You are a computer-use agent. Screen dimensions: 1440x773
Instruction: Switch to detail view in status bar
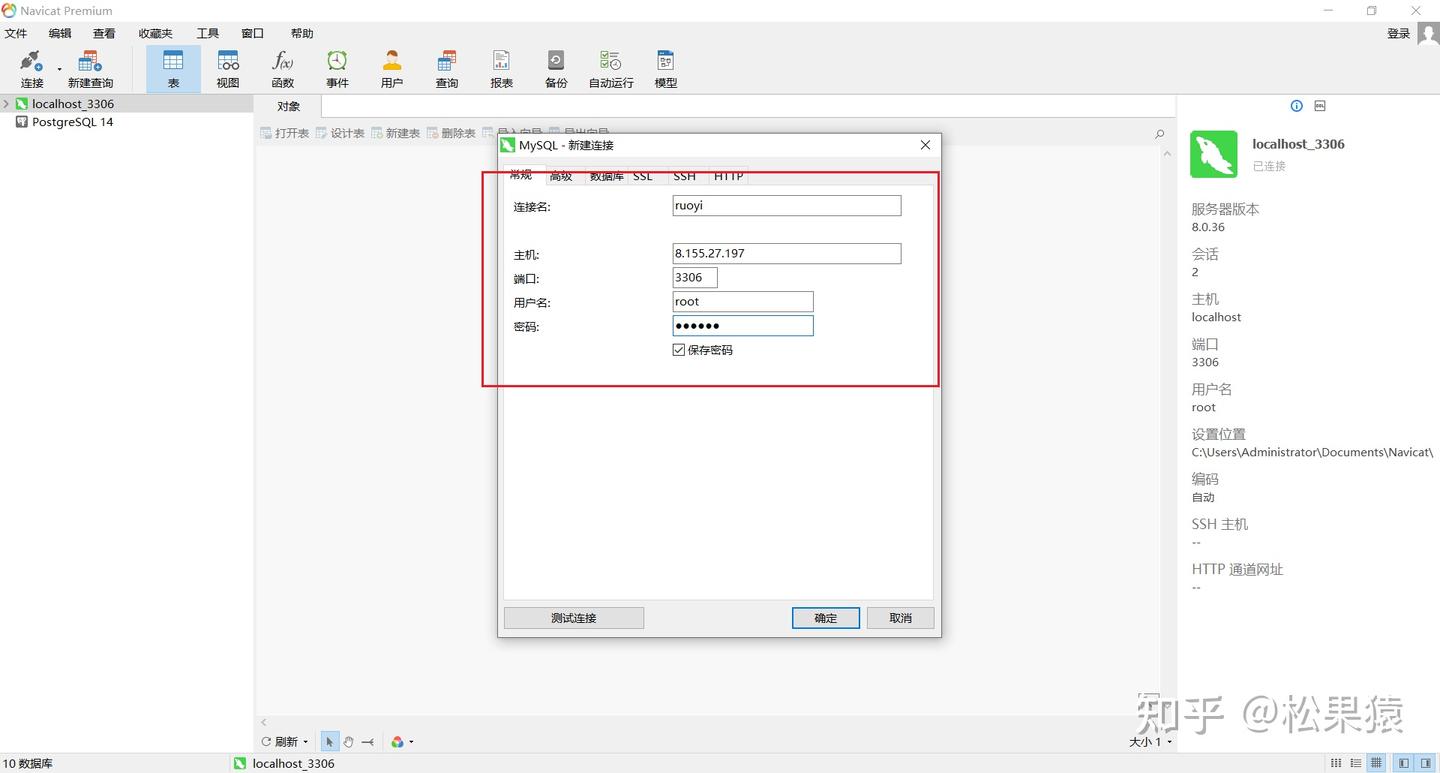1357,763
